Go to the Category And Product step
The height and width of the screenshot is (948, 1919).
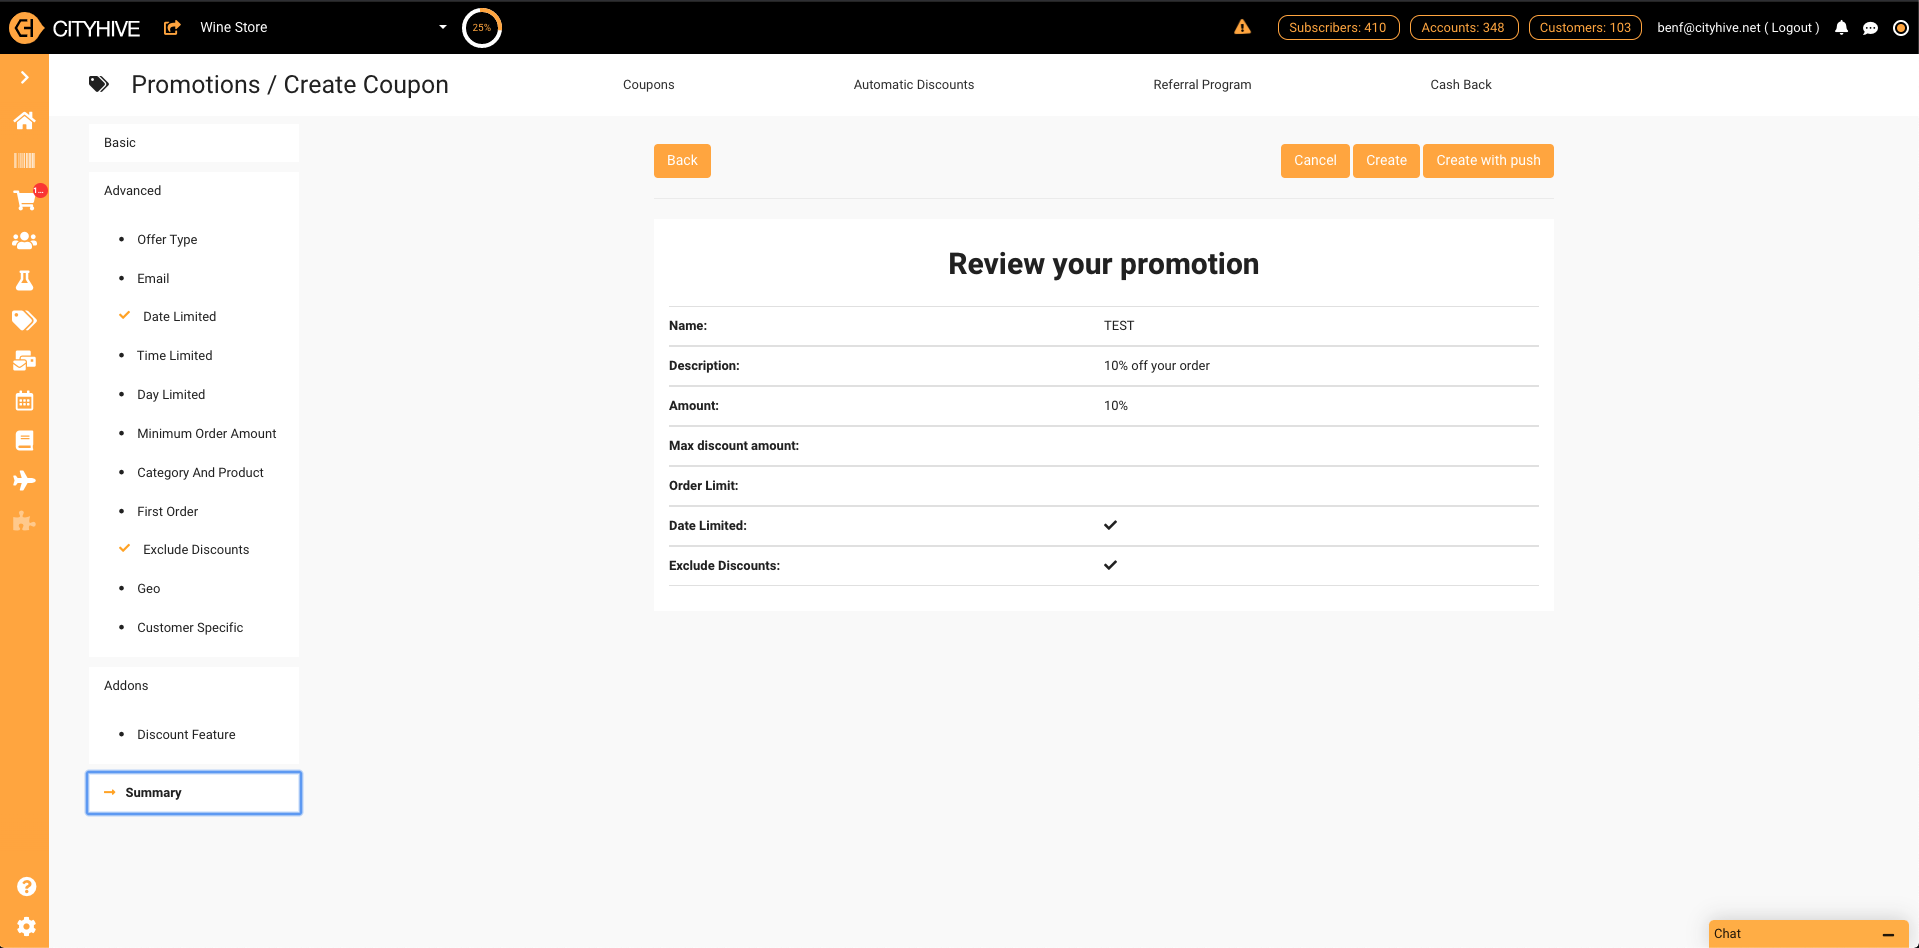click(200, 473)
